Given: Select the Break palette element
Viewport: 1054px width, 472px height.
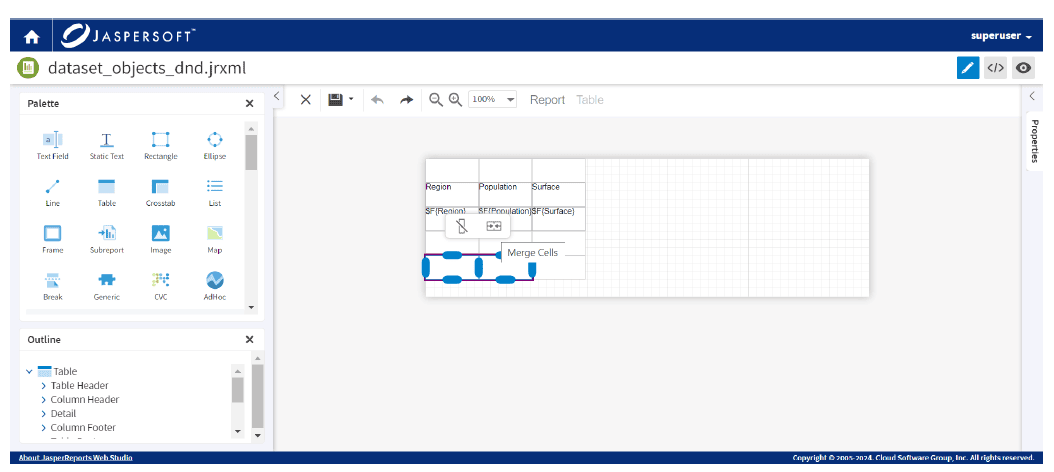Looking at the screenshot, I should (x=52, y=286).
